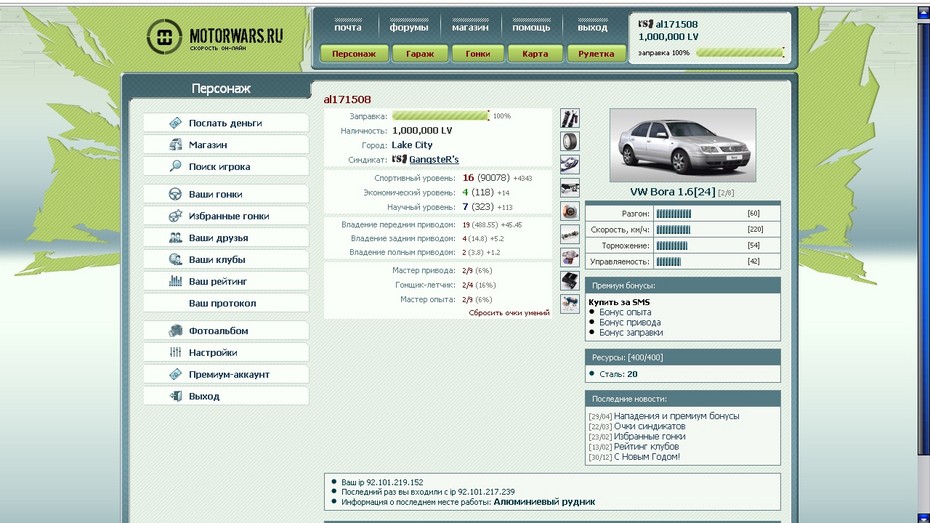Click the 1,000,000 LV balance in header
Screen dimensions: 930x523
pyautogui.click(x=668, y=37)
